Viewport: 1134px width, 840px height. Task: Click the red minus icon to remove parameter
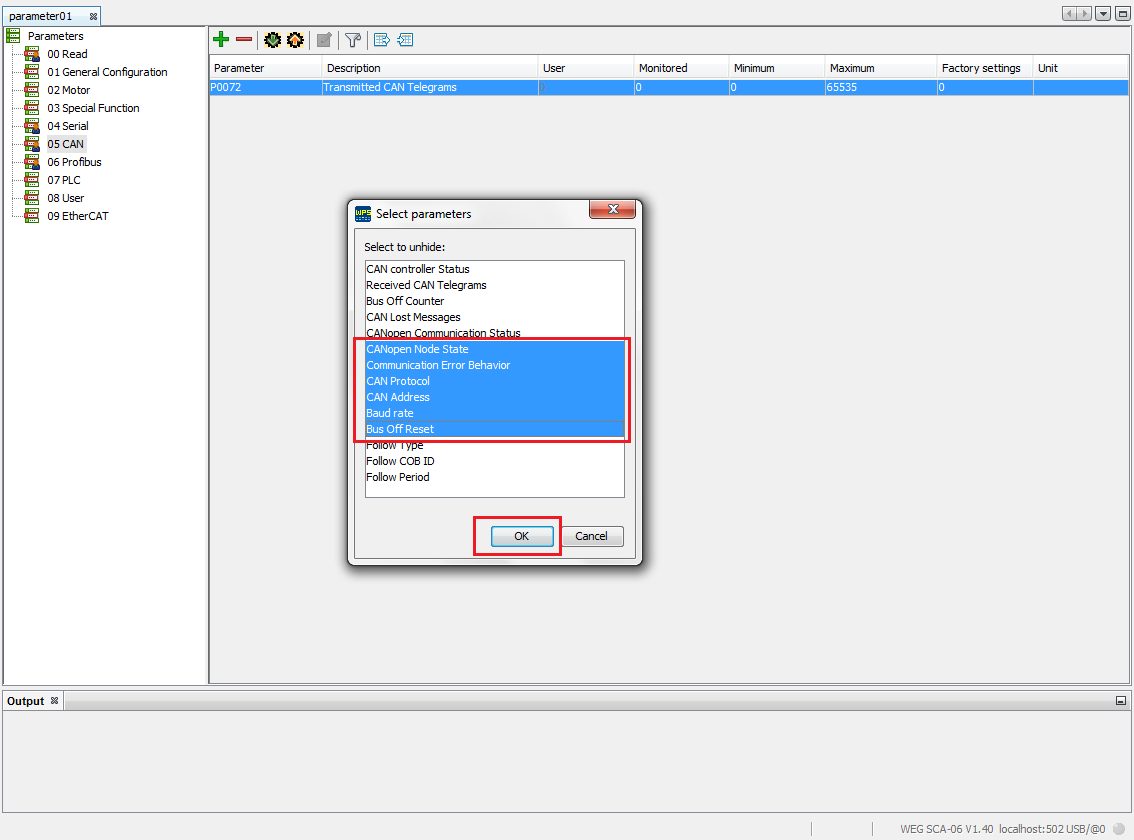243,40
